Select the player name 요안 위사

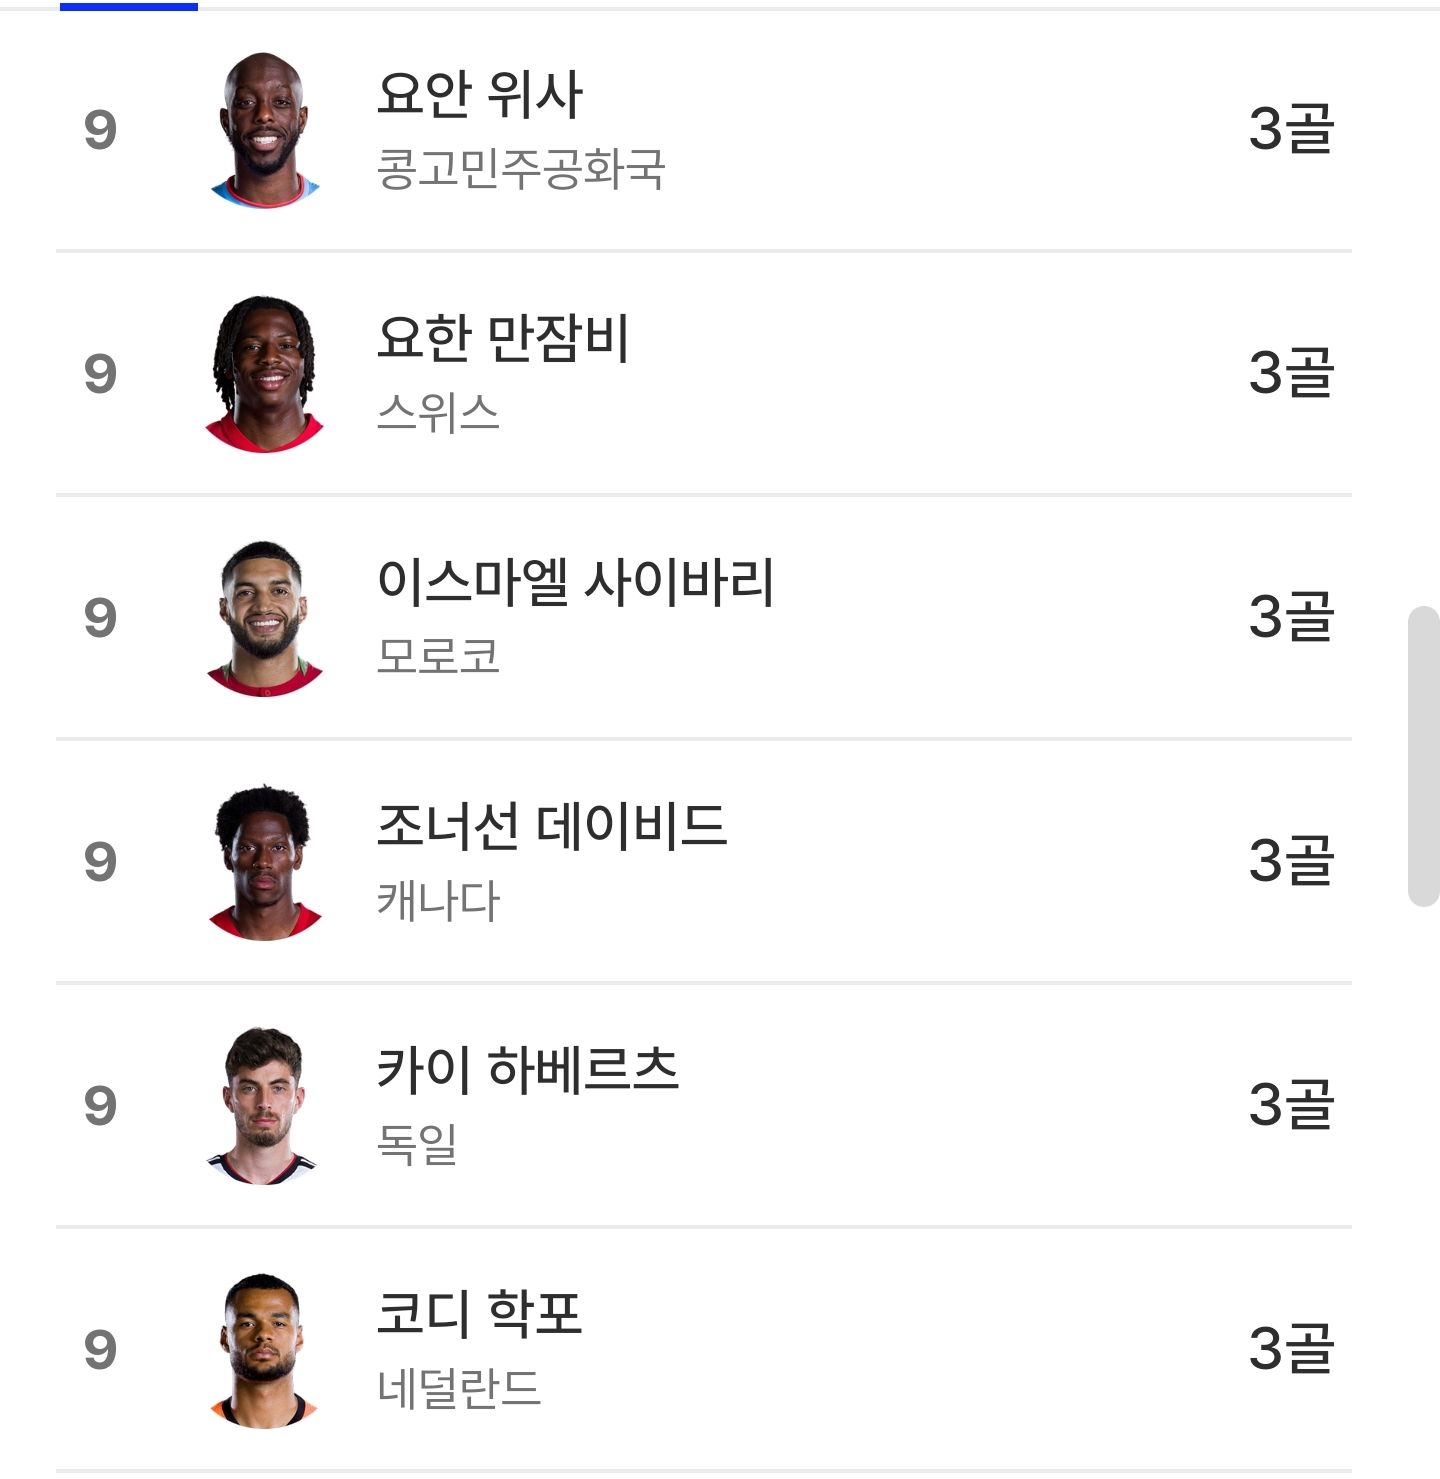[479, 94]
